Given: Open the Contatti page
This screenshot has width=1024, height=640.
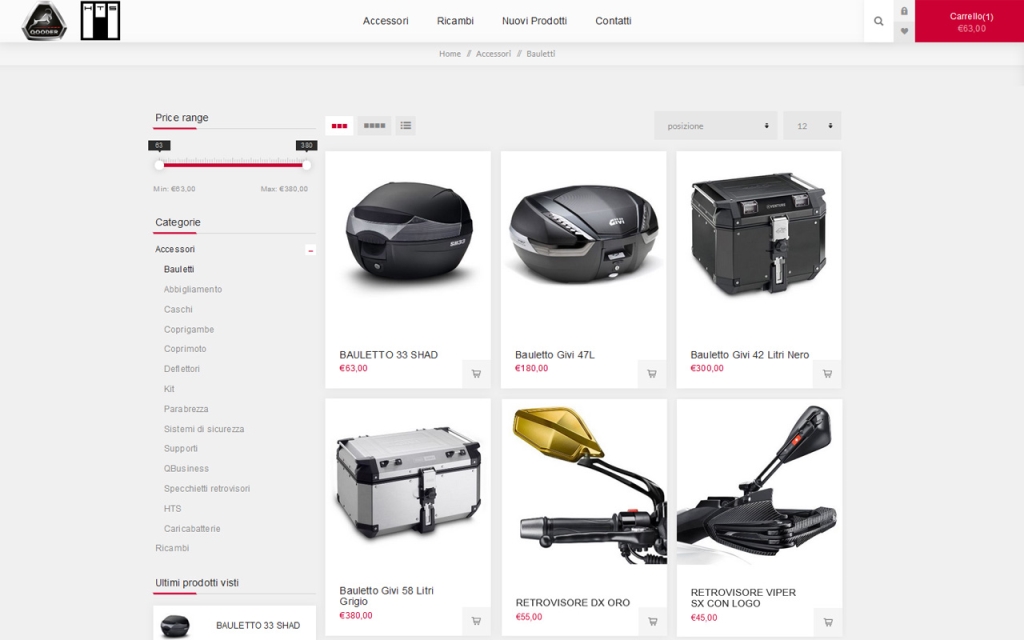Looking at the screenshot, I should pos(613,21).
